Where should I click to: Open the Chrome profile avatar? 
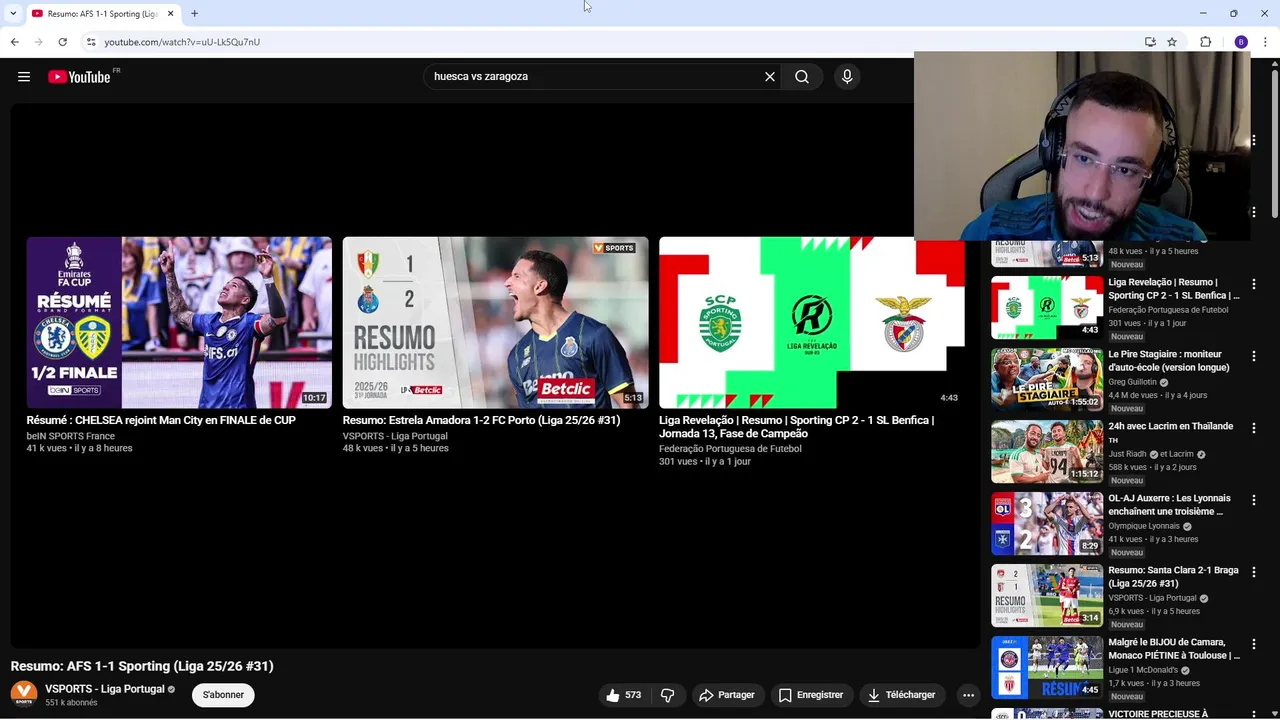(1241, 42)
